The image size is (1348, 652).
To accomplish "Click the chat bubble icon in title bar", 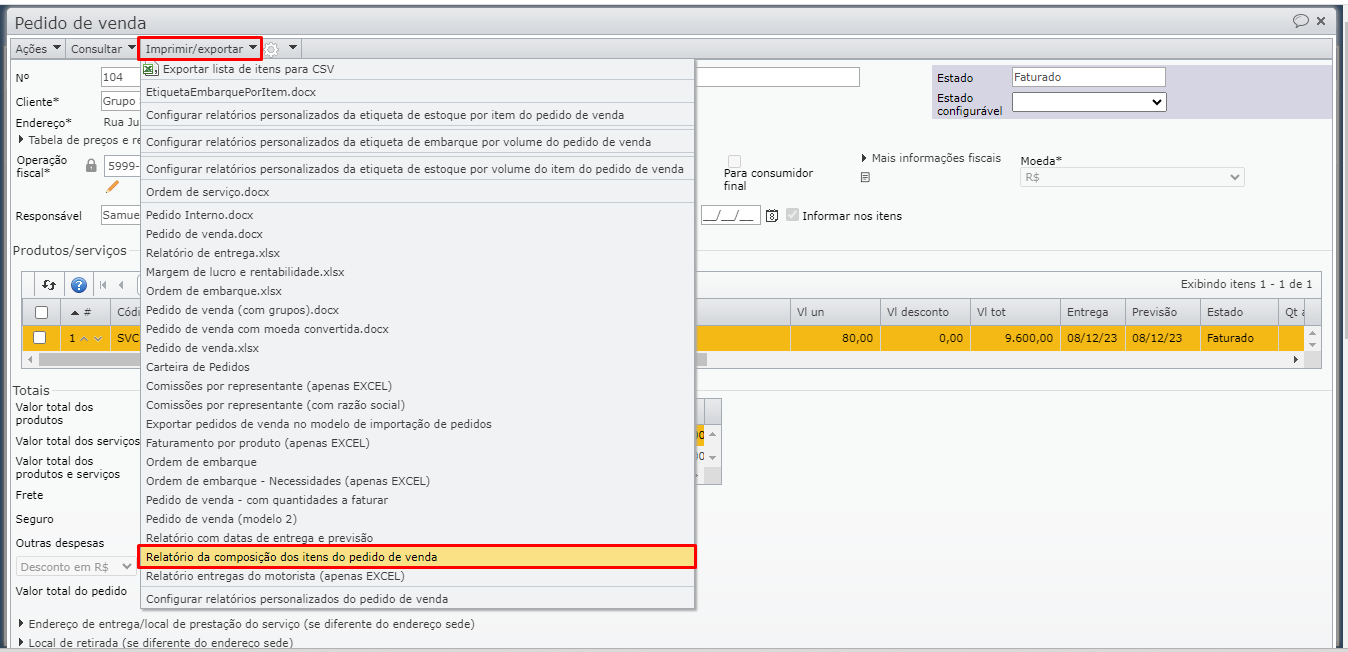I will tap(1300, 20).
